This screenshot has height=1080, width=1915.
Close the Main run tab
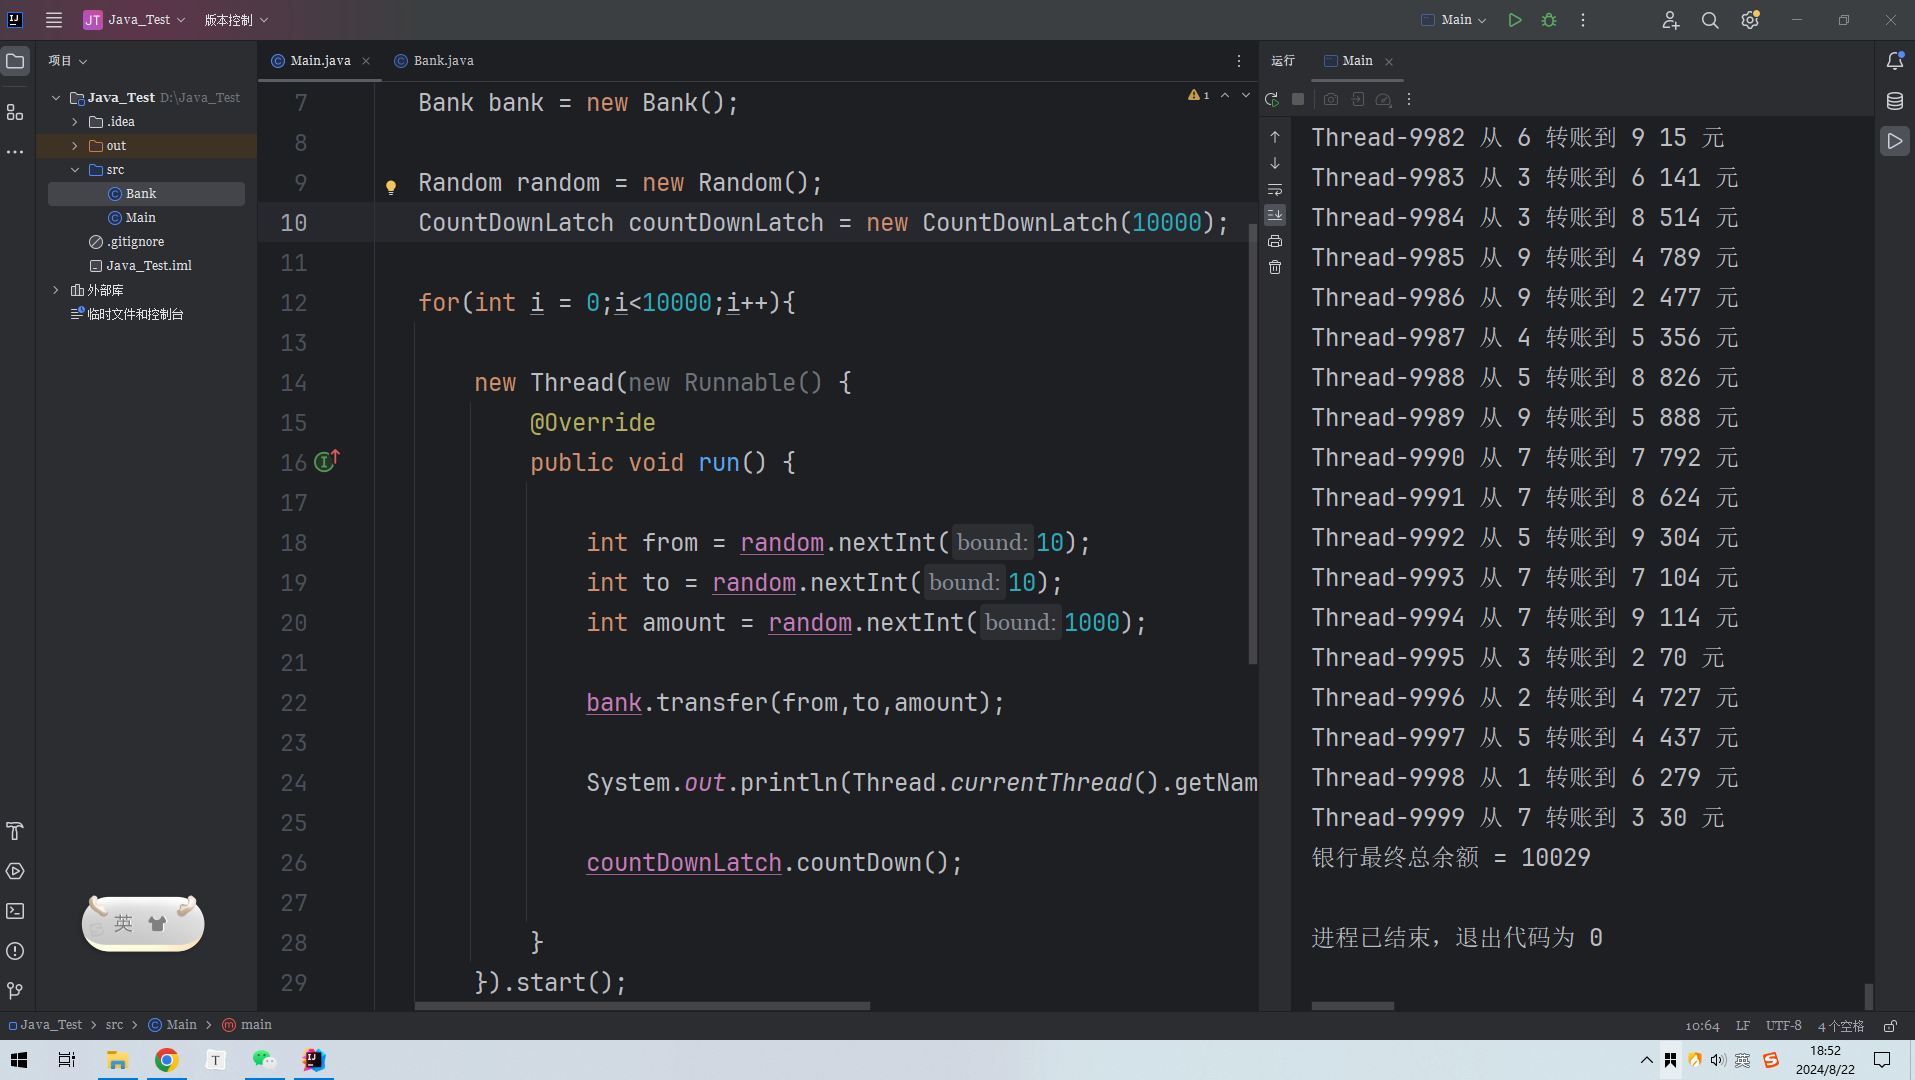coord(1389,62)
